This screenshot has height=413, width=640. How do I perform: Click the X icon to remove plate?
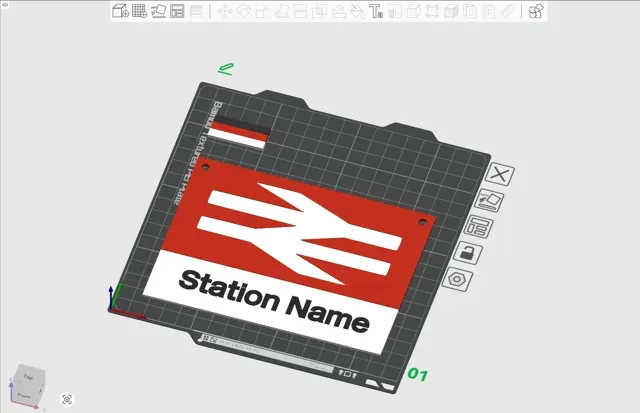(500, 174)
